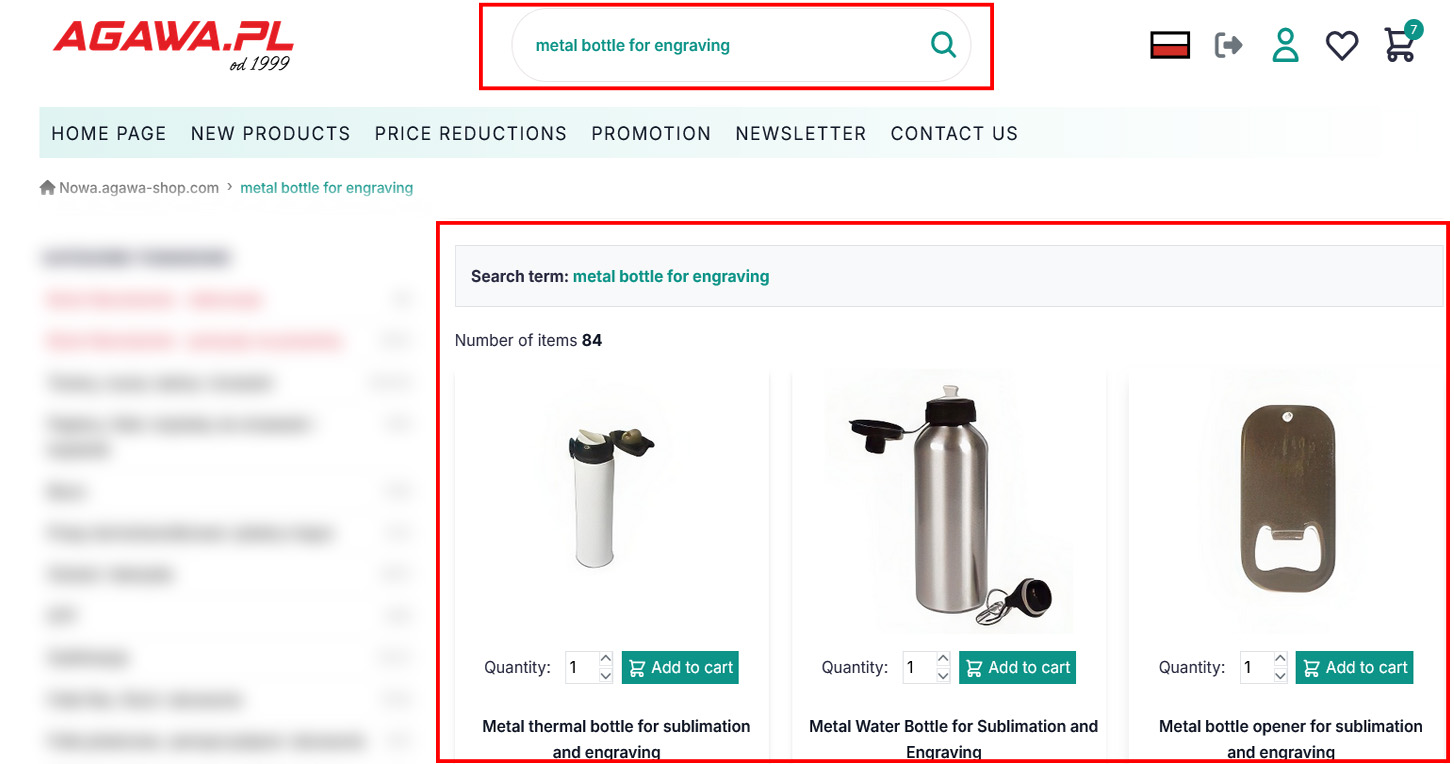Increase quantity for Metal thermal bottle
1454x764 pixels.
click(605, 659)
